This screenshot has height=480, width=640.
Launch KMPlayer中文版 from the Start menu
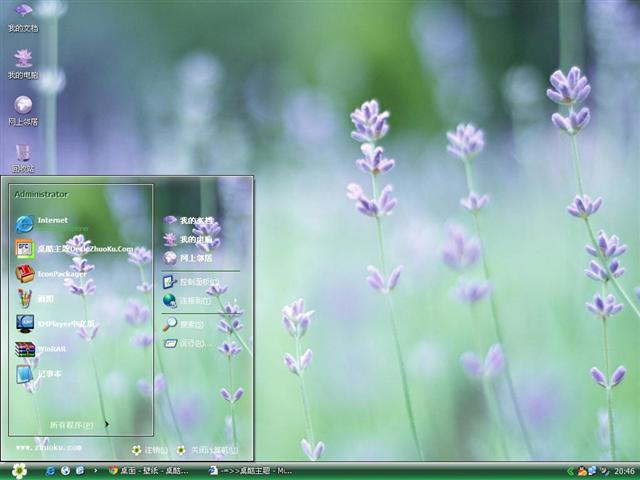coord(55,324)
